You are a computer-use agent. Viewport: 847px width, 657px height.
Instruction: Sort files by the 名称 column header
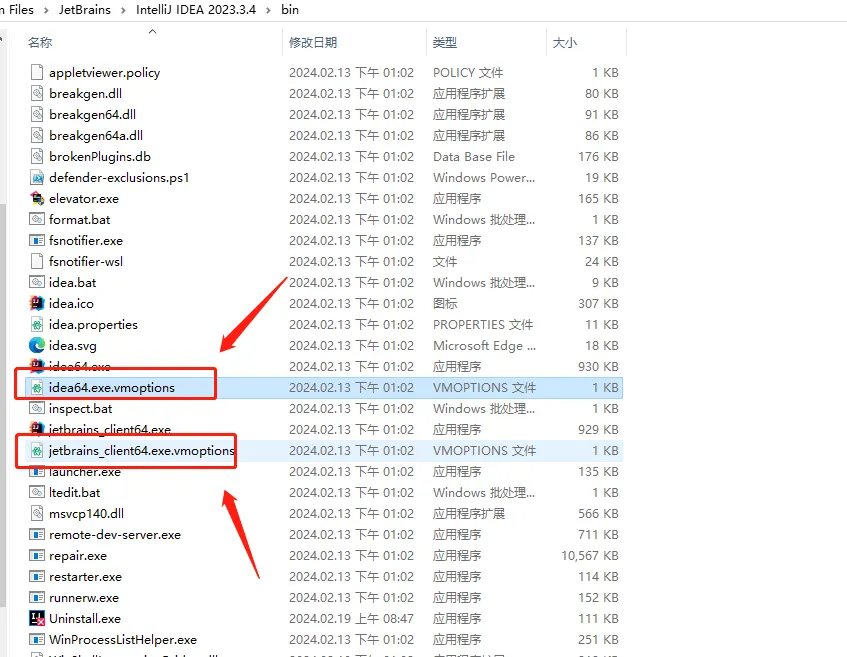[40, 43]
